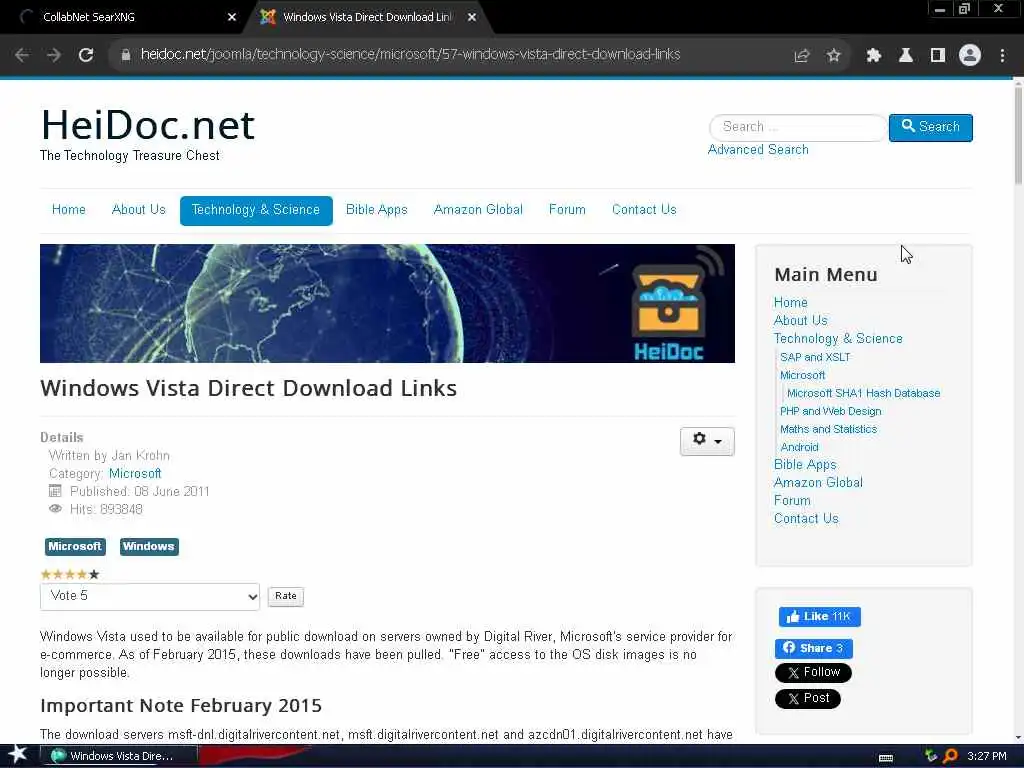Close the Windows Vista Direct Download tab
The image size is (1024, 768).
click(x=472, y=18)
